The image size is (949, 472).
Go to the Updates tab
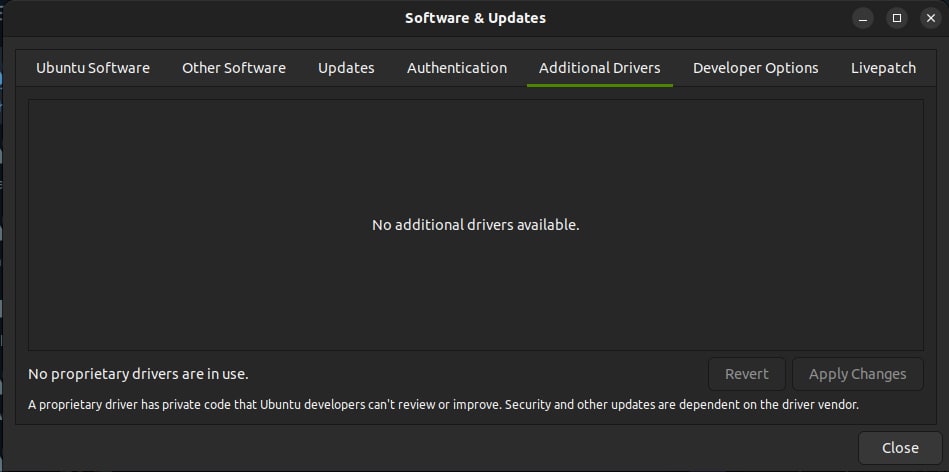[346, 68]
